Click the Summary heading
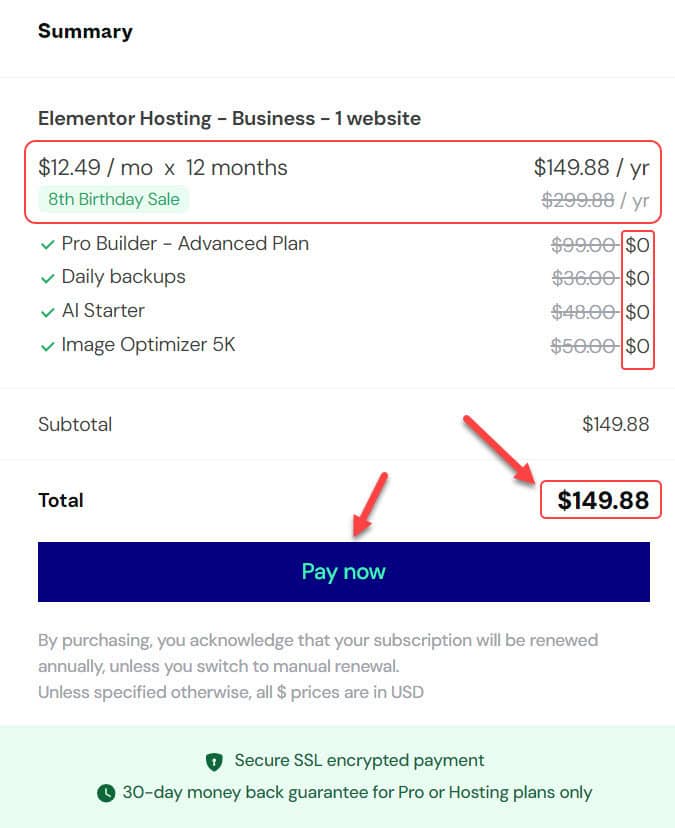675x828 pixels. click(85, 31)
